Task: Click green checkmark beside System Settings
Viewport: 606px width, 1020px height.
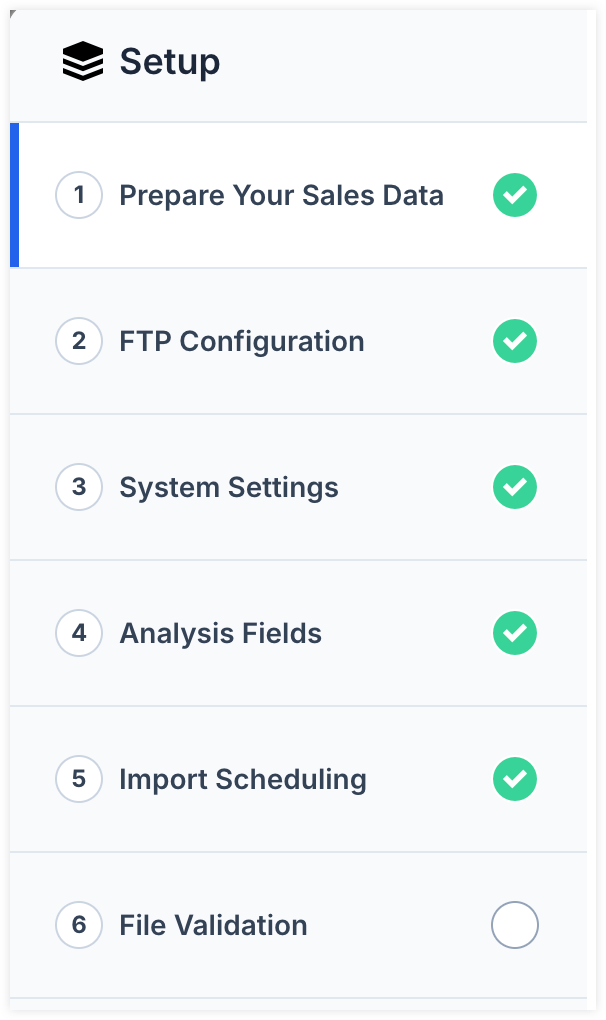Action: [515, 487]
